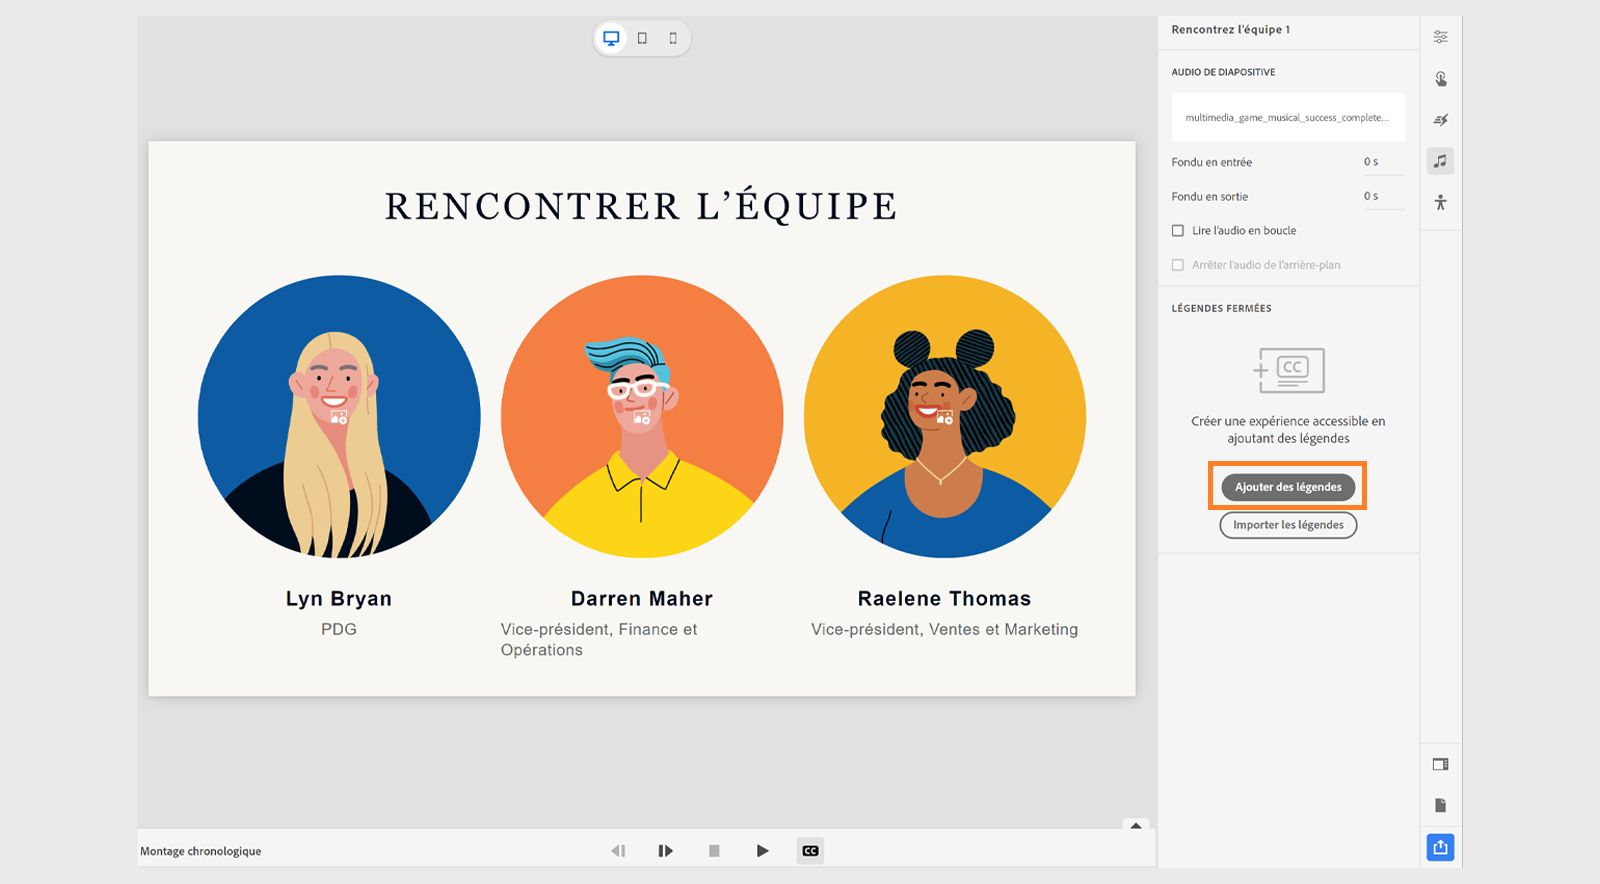
Task: Click the 'LÉGENDES FERMÉES' section heading
Action: [x=1222, y=308]
